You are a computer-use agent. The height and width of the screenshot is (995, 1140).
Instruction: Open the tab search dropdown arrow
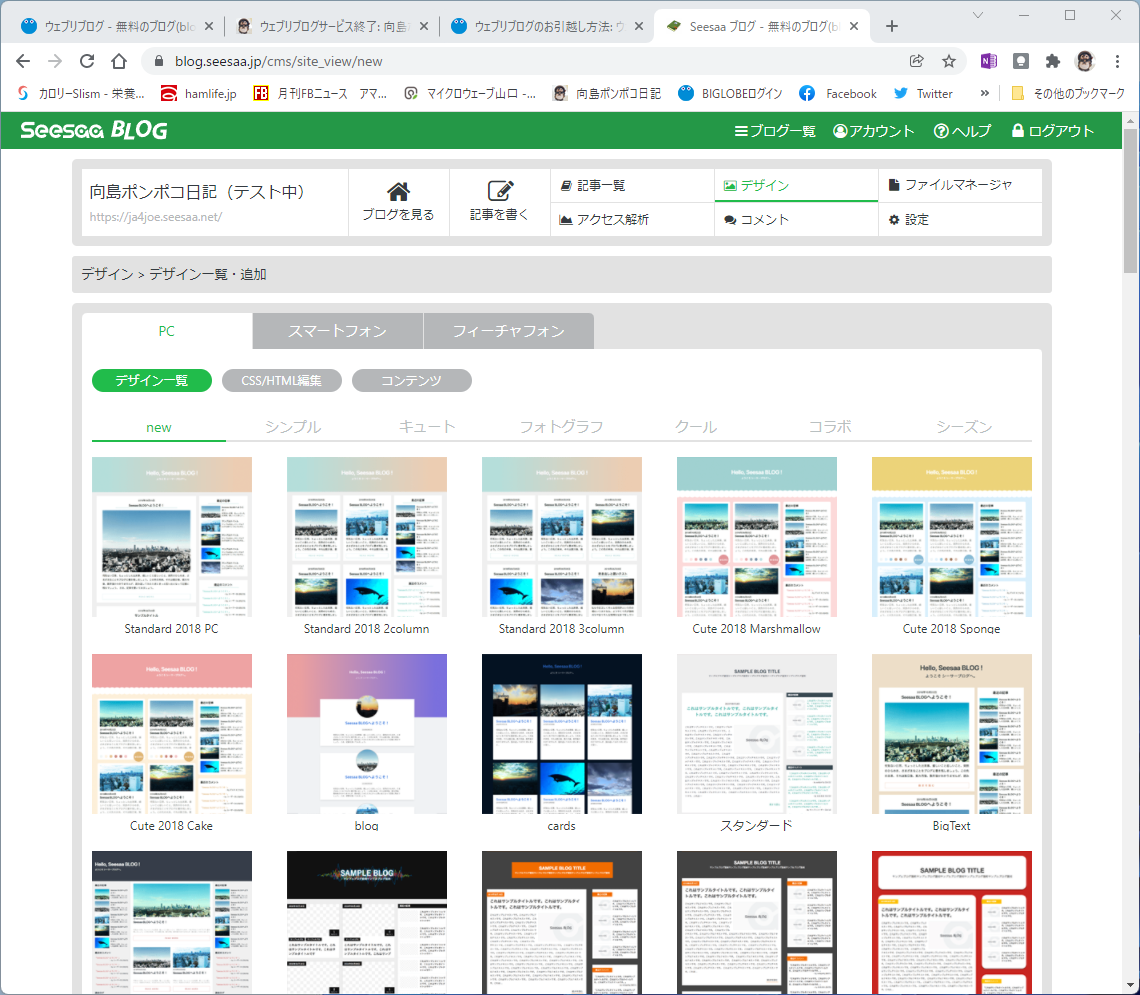pyautogui.click(x=978, y=15)
